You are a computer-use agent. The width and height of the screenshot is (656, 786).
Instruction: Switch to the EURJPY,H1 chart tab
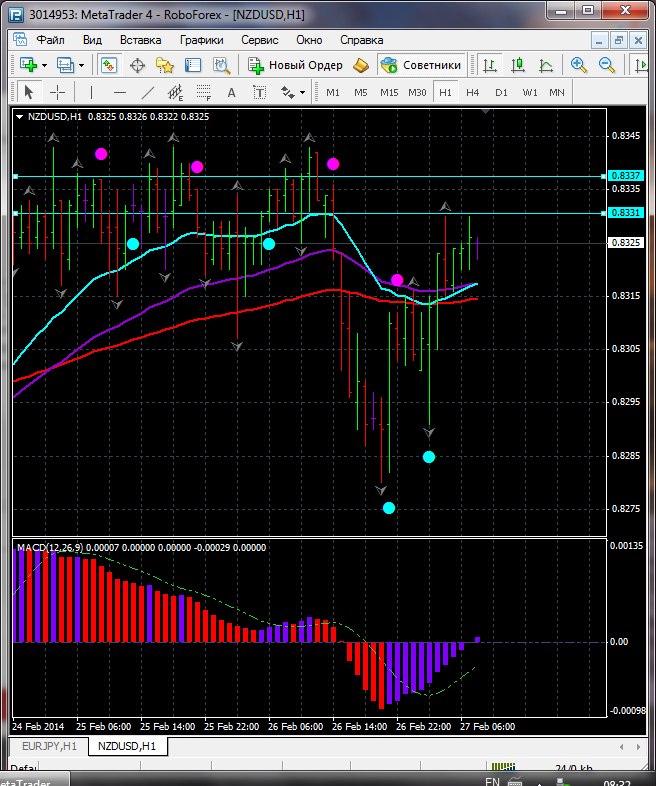pyautogui.click(x=49, y=746)
